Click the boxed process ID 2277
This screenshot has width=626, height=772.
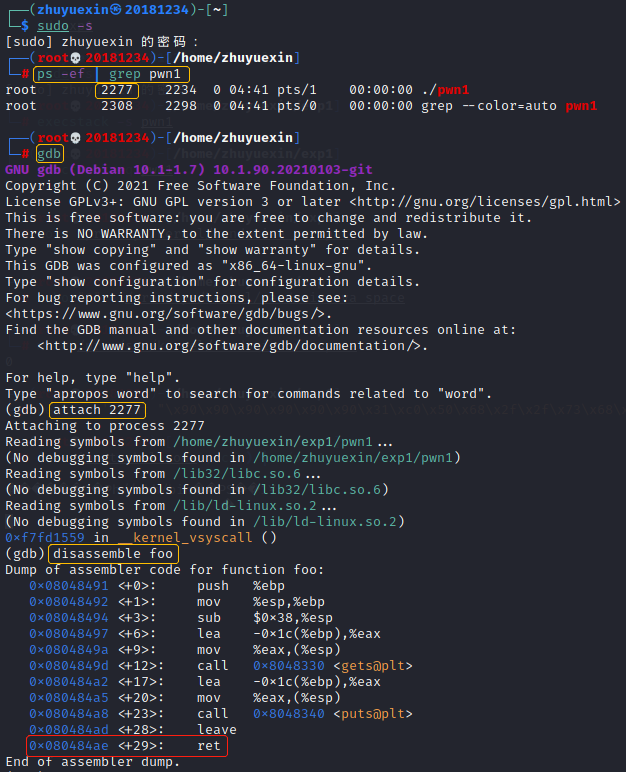coord(118,89)
